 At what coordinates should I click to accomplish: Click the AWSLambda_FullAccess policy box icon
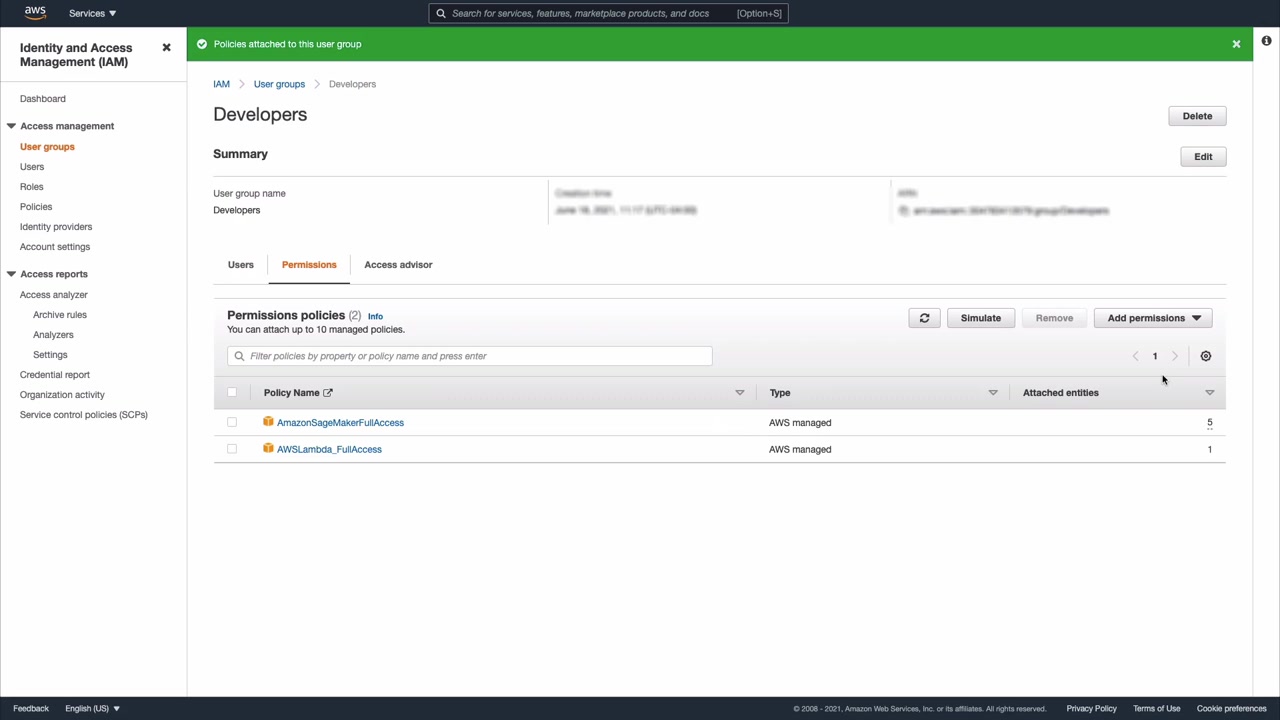pyautogui.click(x=268, y=449)
